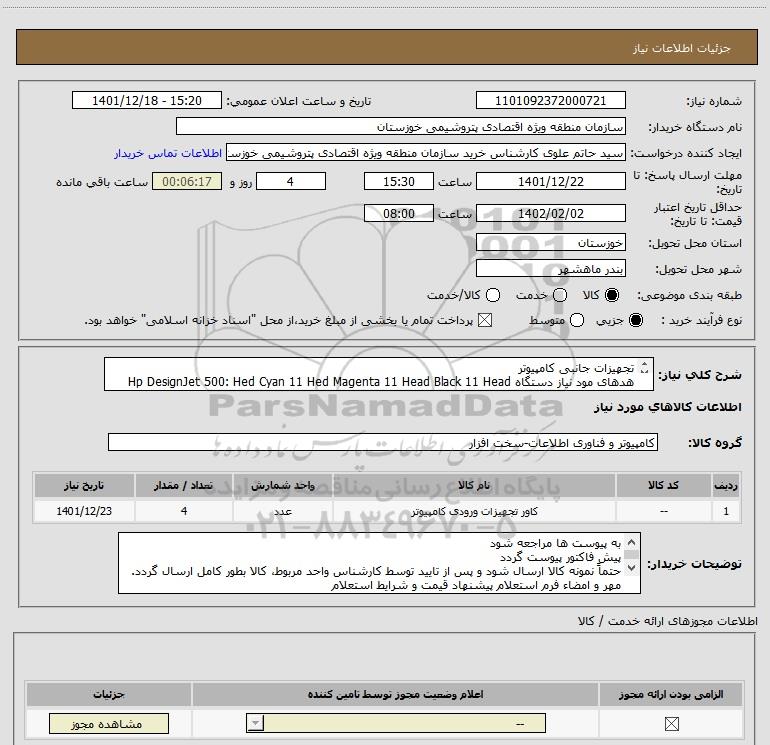Click the توضیحات خریدار text area
770x745 pixels.
(379, 563)
